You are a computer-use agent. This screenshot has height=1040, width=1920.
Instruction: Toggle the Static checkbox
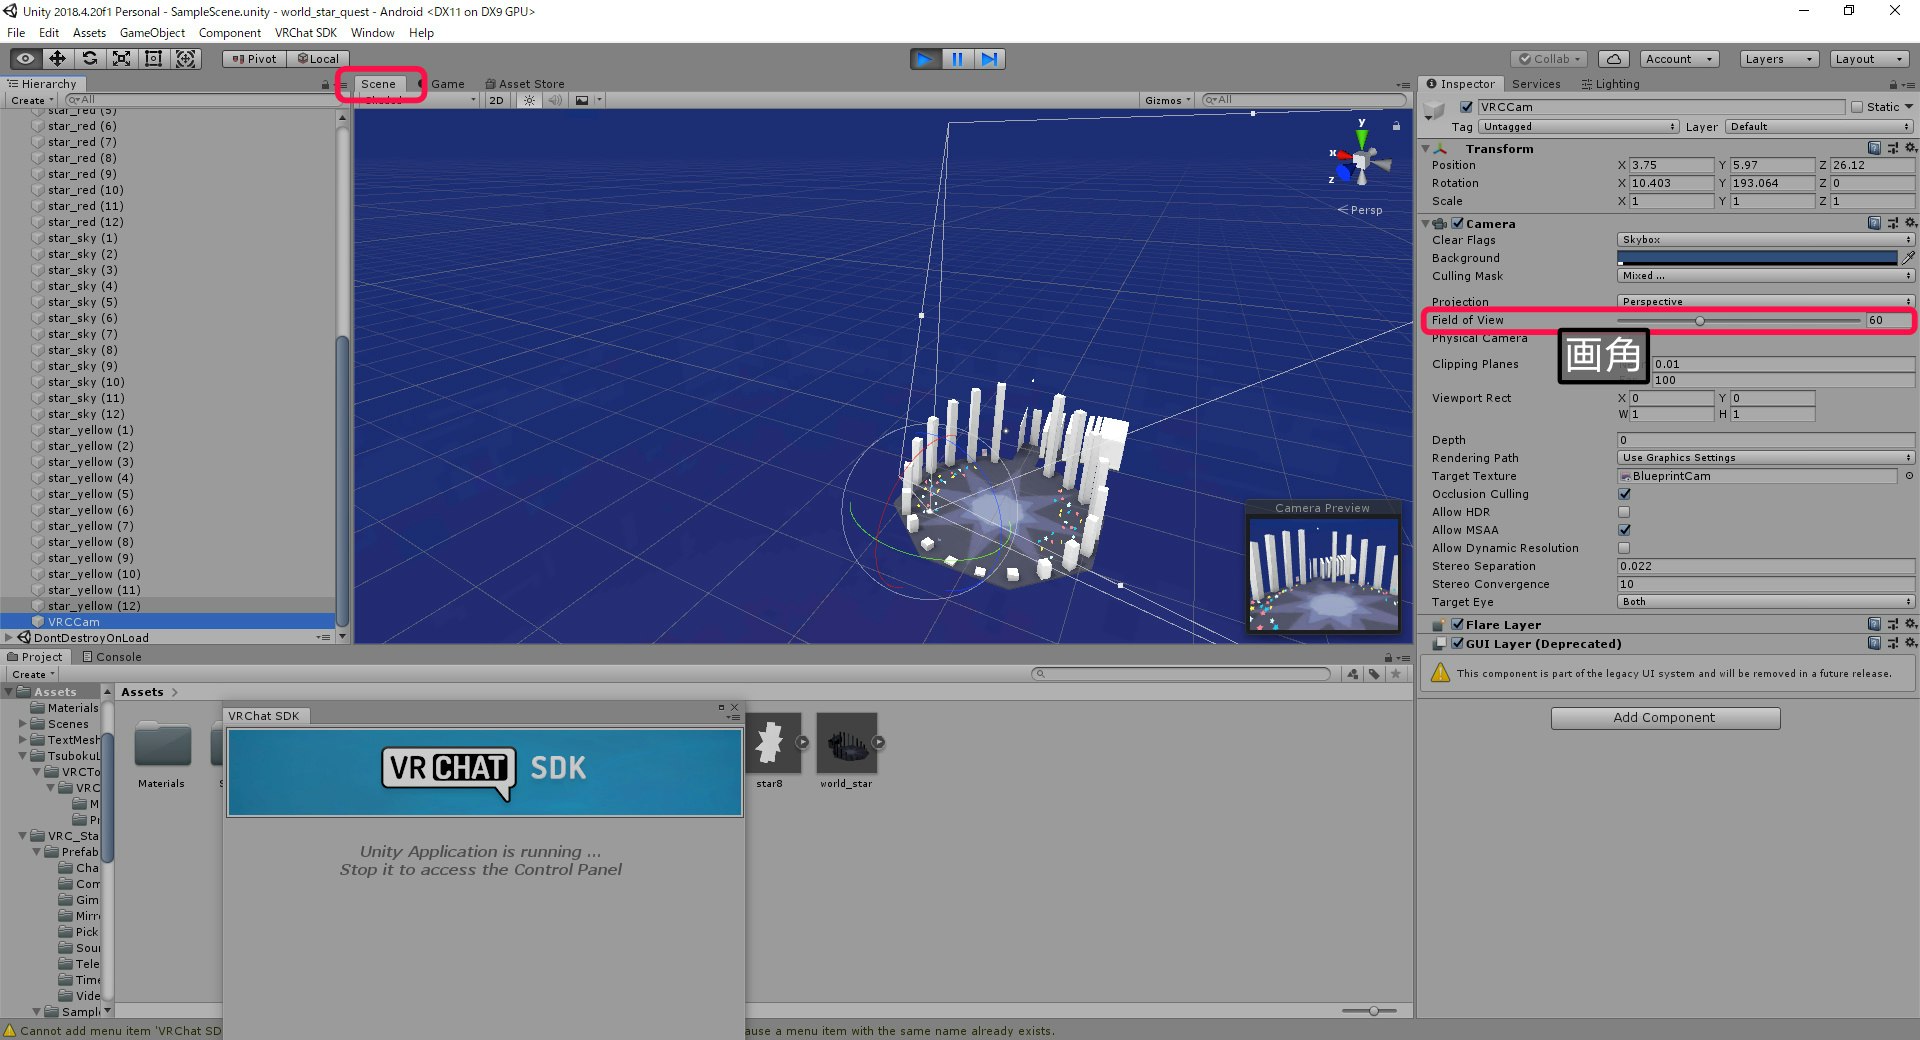(x=1857, y=107)
